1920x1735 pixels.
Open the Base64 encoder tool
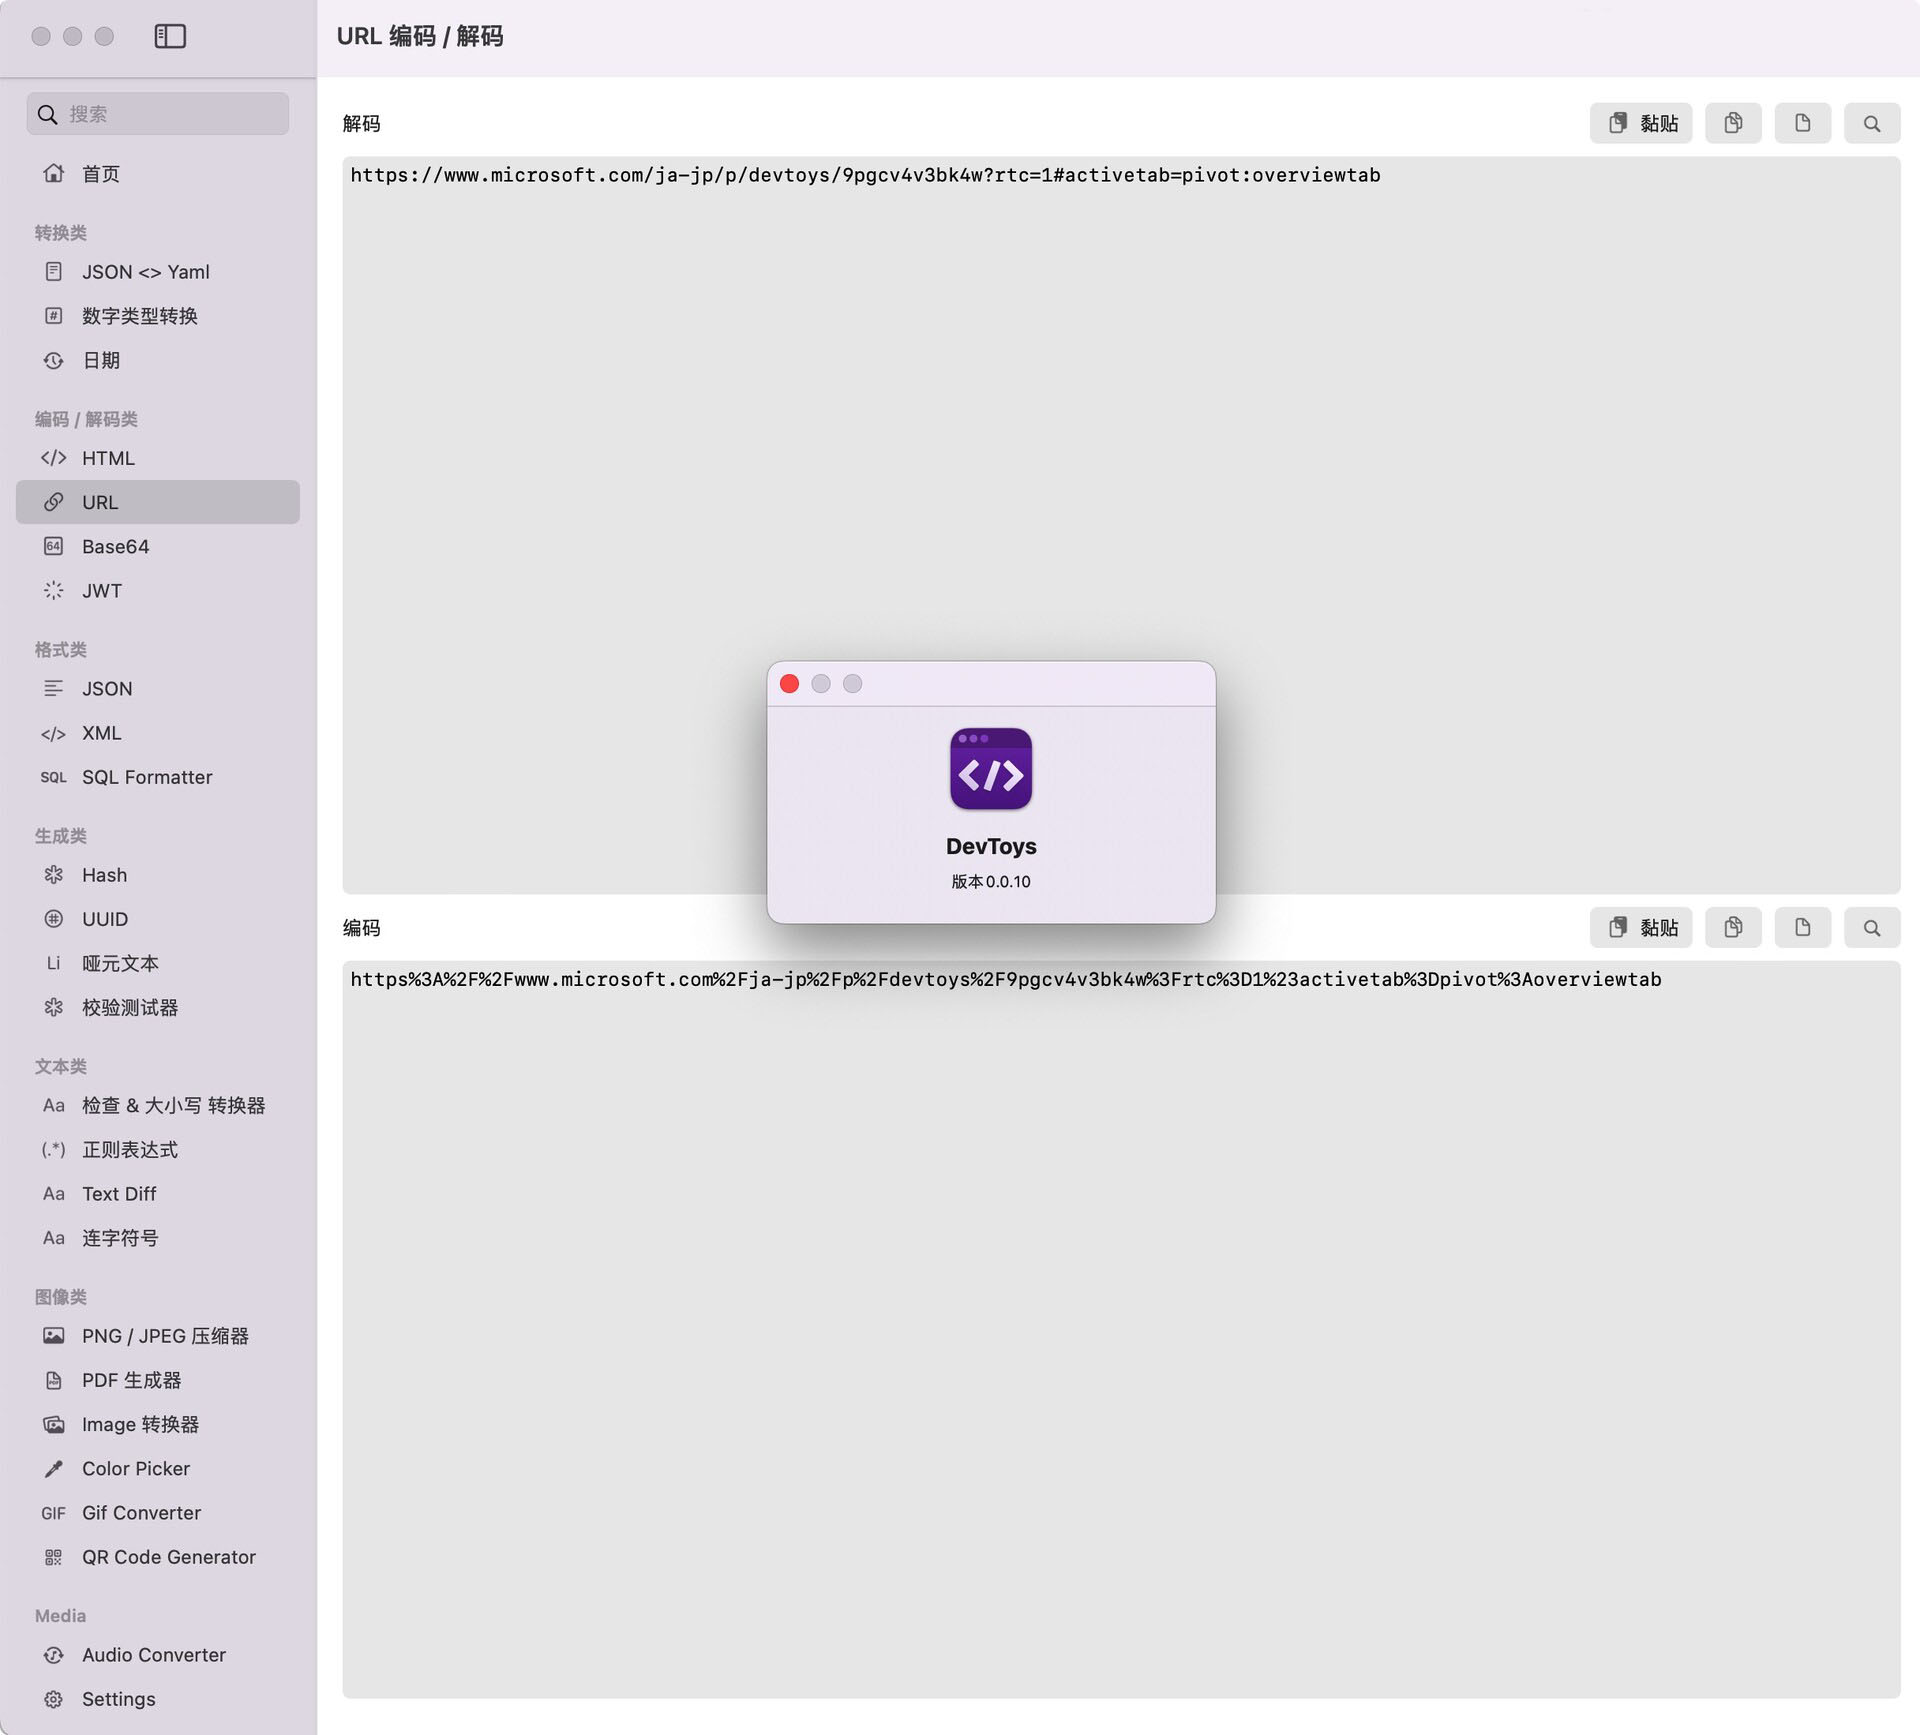[158, 546]
